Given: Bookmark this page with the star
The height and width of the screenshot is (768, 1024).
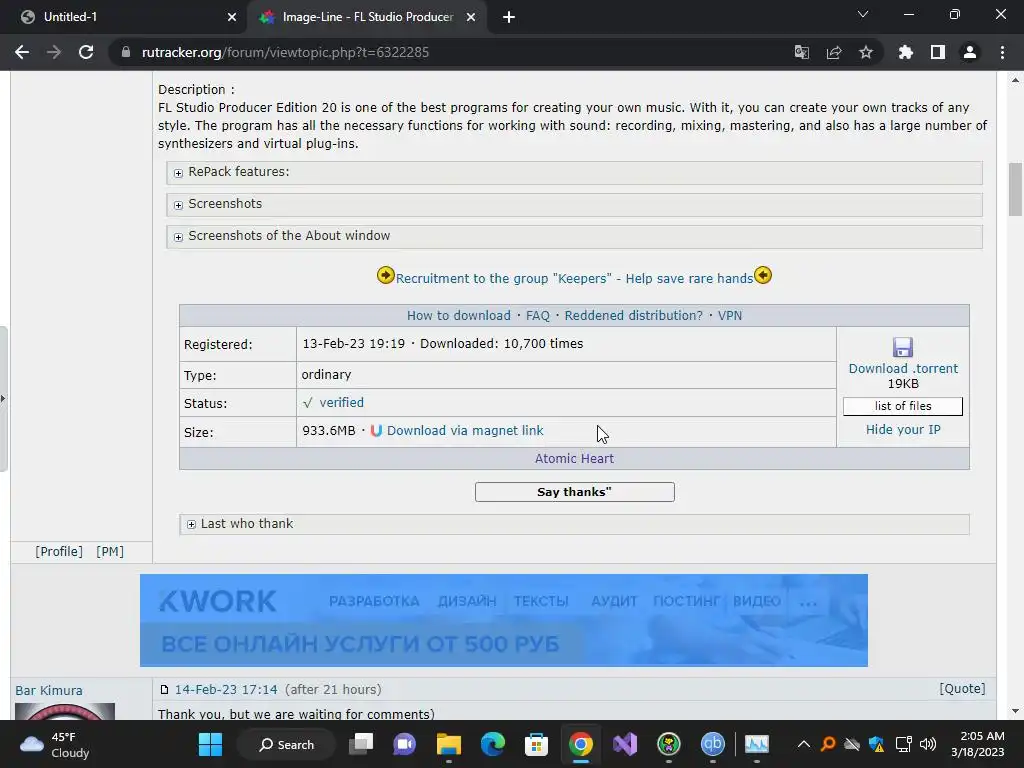Looking at the screenshot, I should 866,52.
